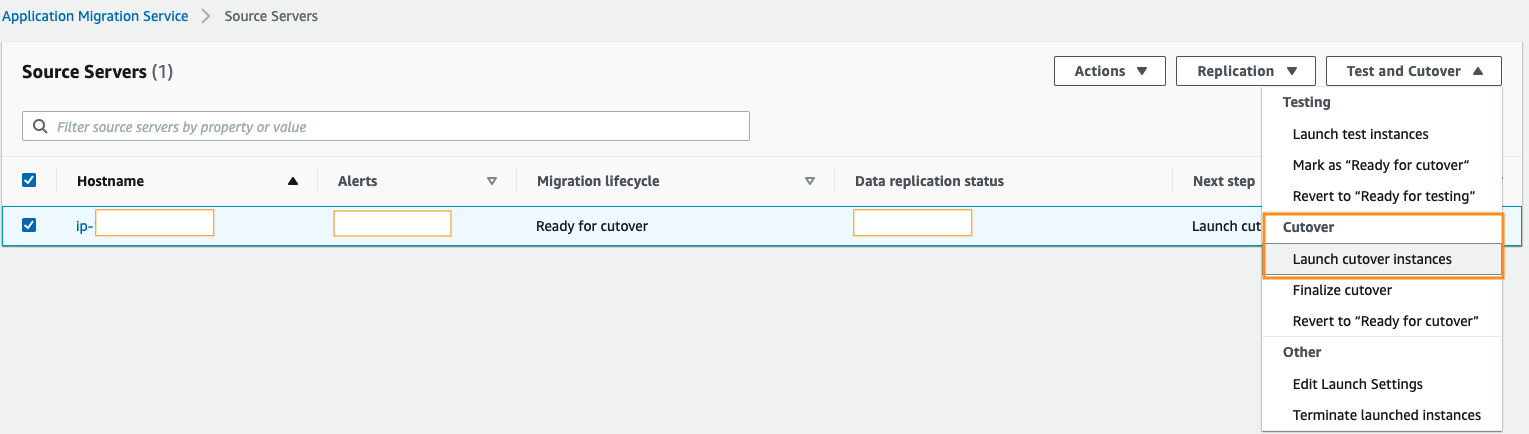Viewport: 1529px width, 434px height.
Task: Select Revert to "Ready for testing"
Action: (x=1383, y=196)
